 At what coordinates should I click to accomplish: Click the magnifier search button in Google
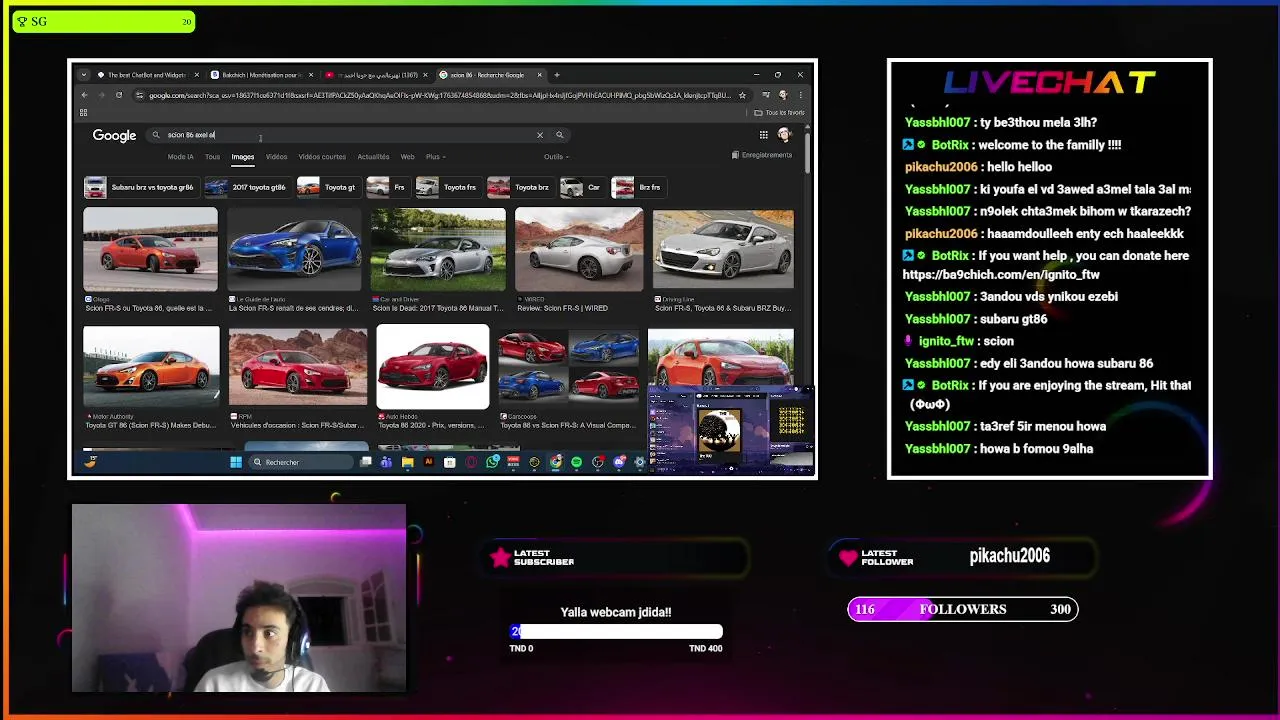560,135
